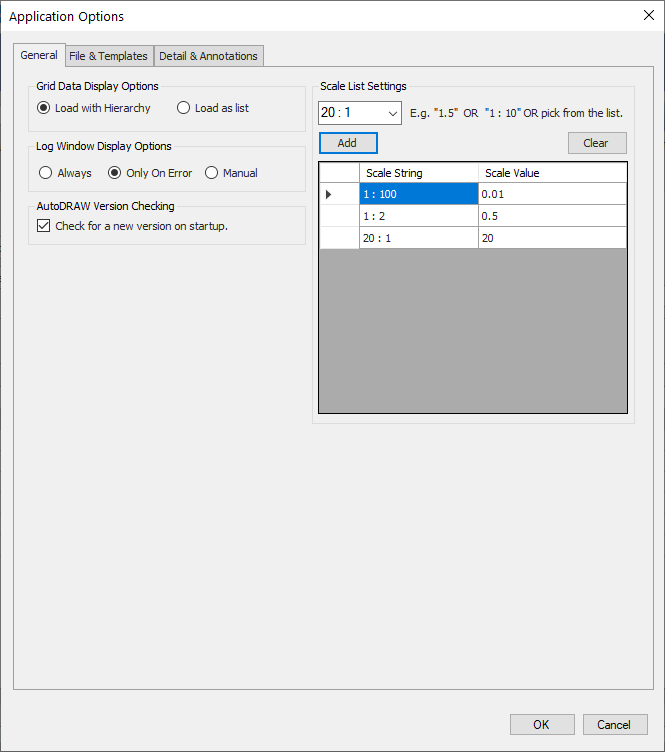
Task: Open the Detail & Annotations tab
Action: point(208,56)
